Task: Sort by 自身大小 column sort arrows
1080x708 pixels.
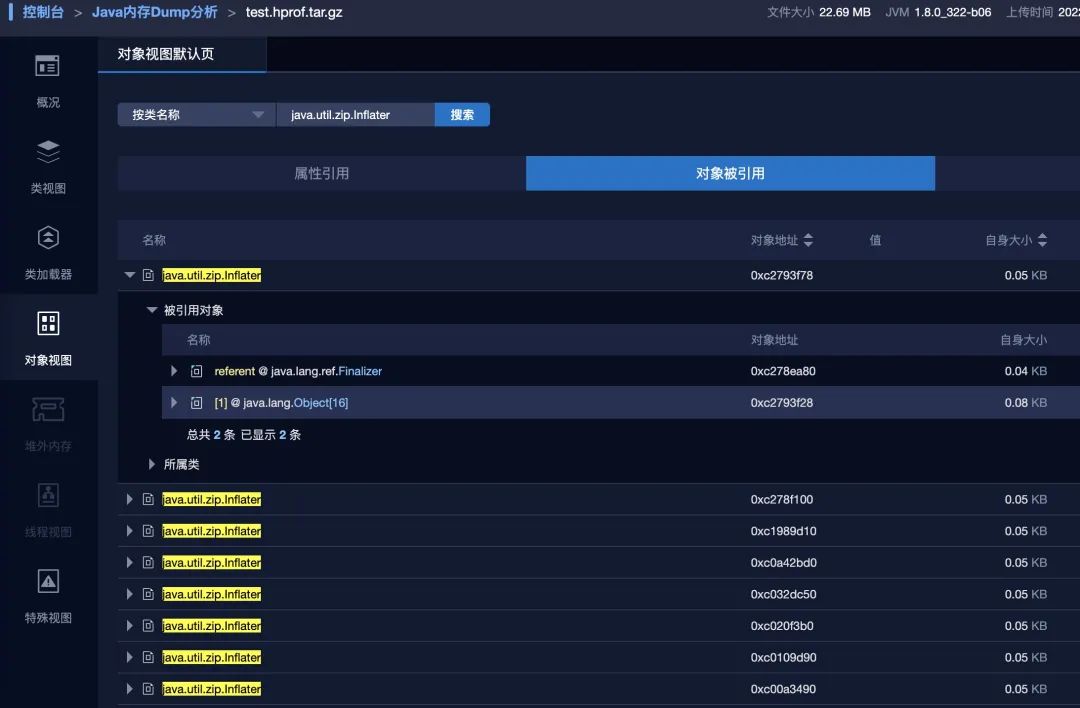Action: click(1042, 240)
